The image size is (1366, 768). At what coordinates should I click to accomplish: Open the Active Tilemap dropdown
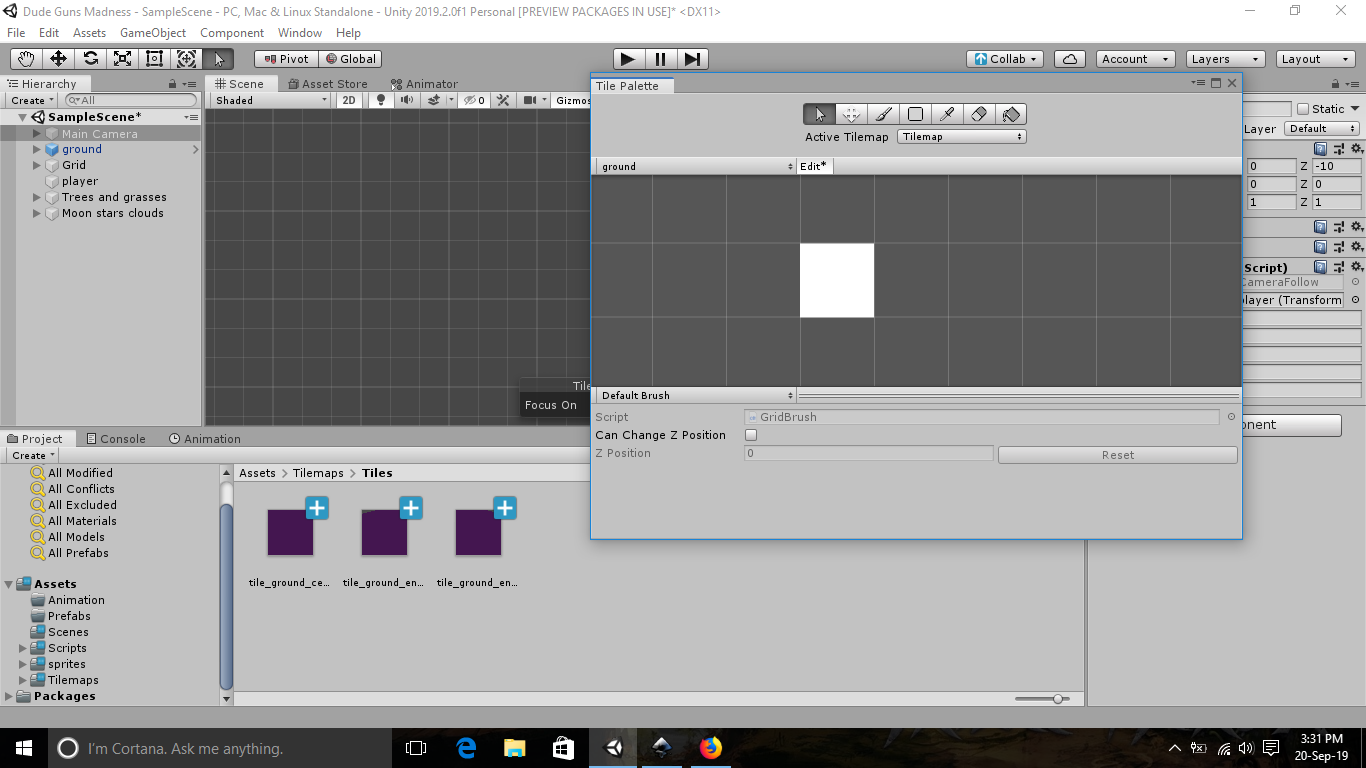pyautogui.click(x=962, y=136)
